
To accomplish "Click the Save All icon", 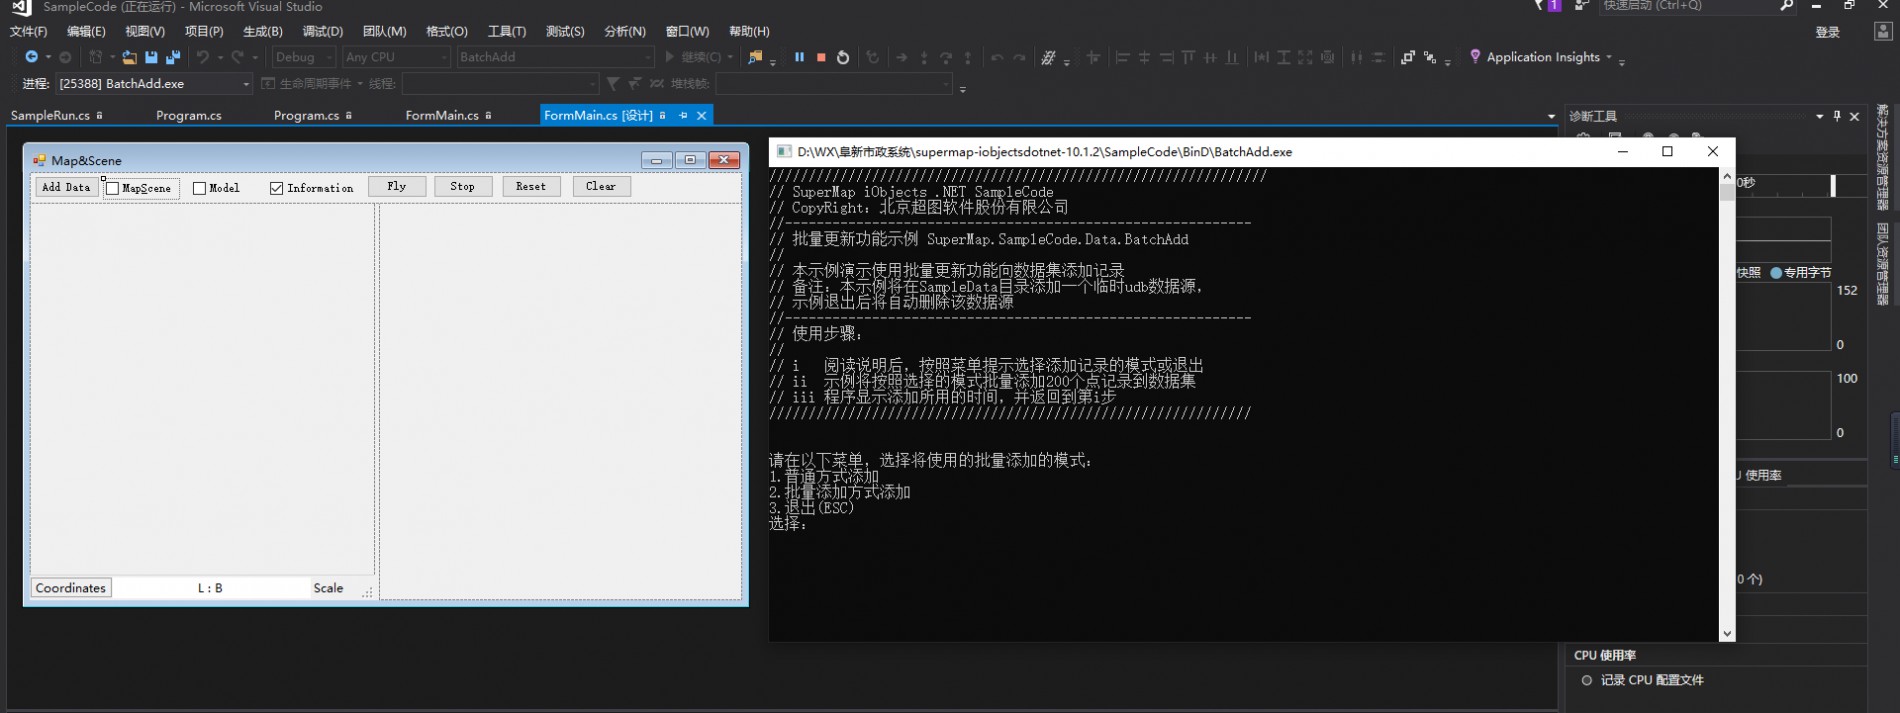I will [x=173, y=57].
